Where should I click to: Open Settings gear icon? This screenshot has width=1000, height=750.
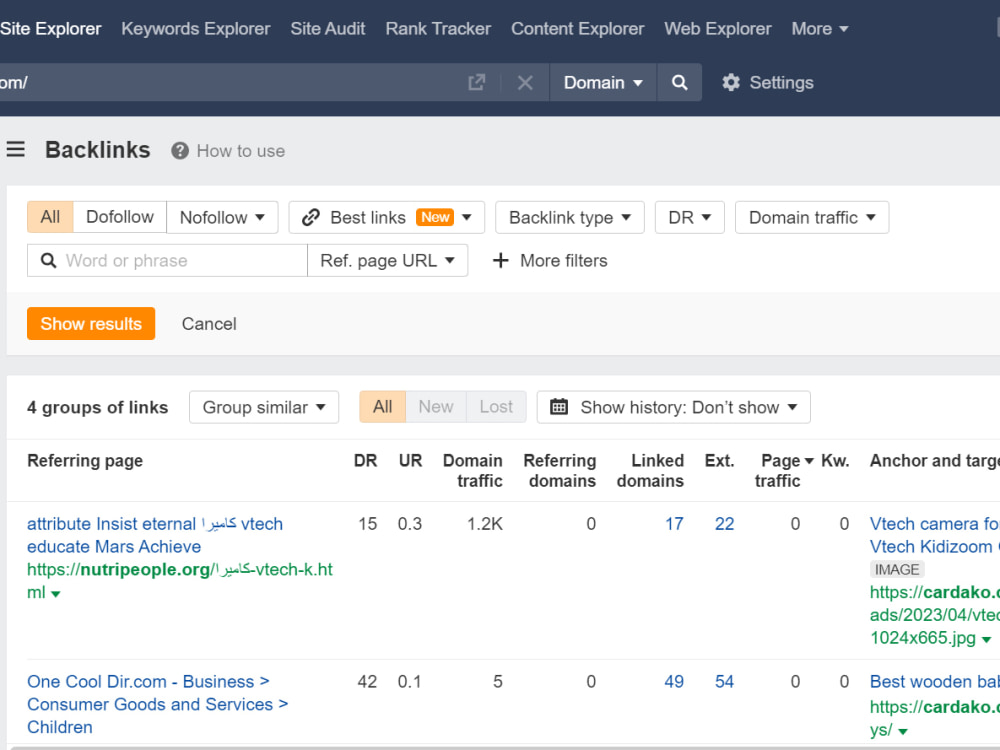pyautogui.click(x=731, y=82)
